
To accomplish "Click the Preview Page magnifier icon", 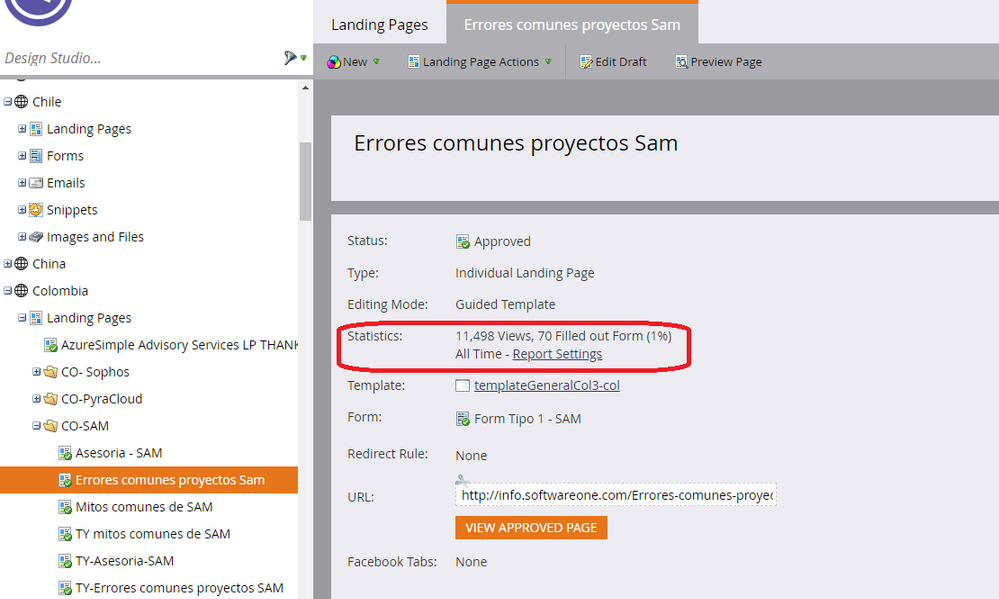I will (x=682, y=62).
